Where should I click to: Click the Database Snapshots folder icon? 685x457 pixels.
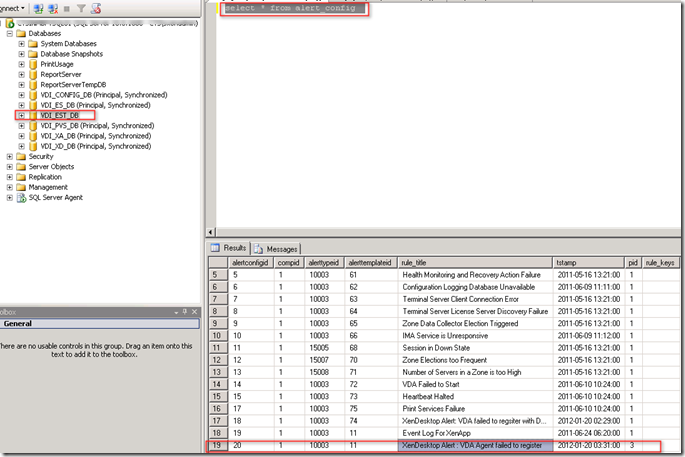[x=33, y=54]
